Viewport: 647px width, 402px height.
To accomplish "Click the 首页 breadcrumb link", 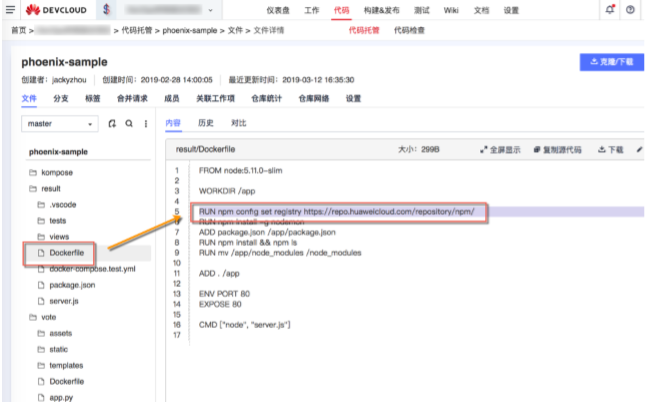I will [x=19, y=30].
